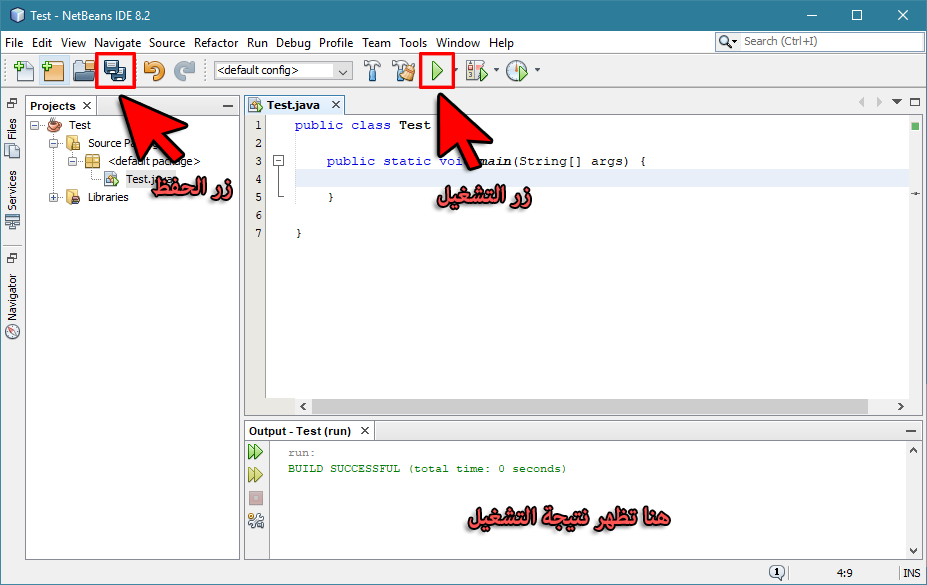Minimize the Output panel
927x585 pixels.
911,431
